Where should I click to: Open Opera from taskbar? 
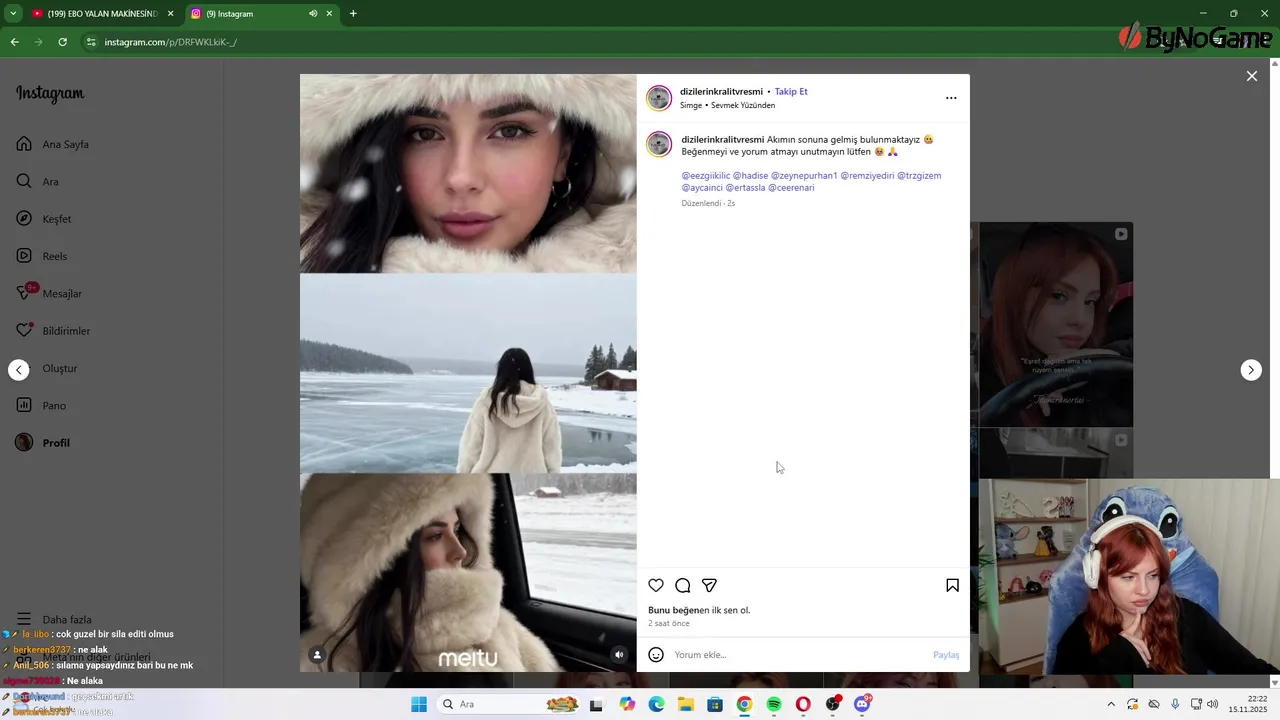[x=803, y=704]
